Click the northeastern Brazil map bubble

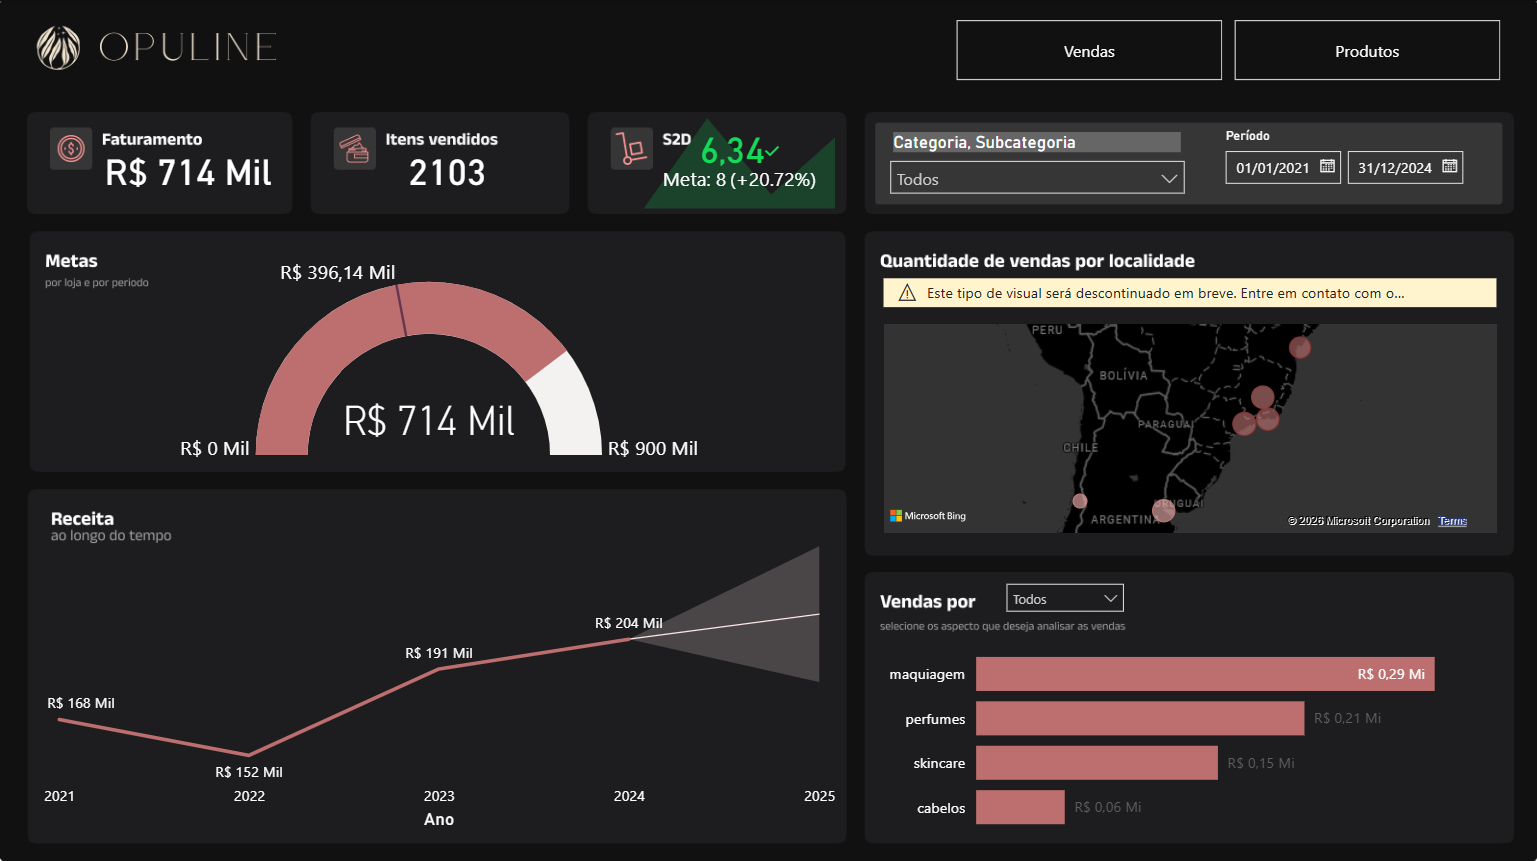pos(1300,347)
